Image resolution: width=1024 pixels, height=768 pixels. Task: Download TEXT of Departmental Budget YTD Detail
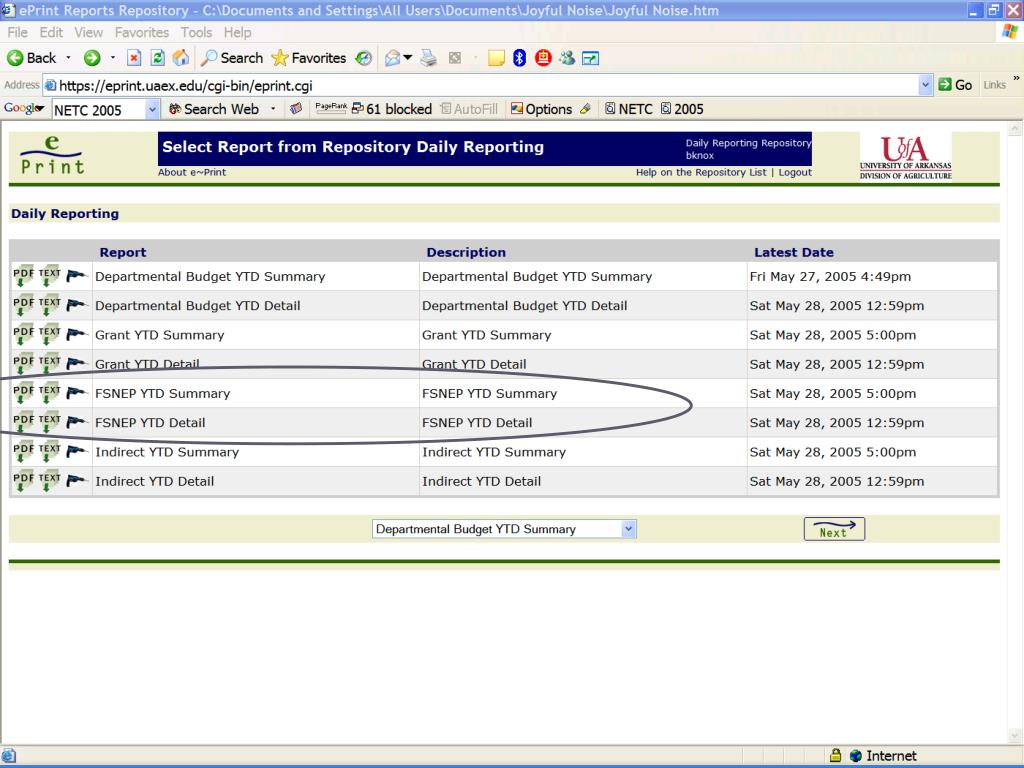tap(50, 306)
